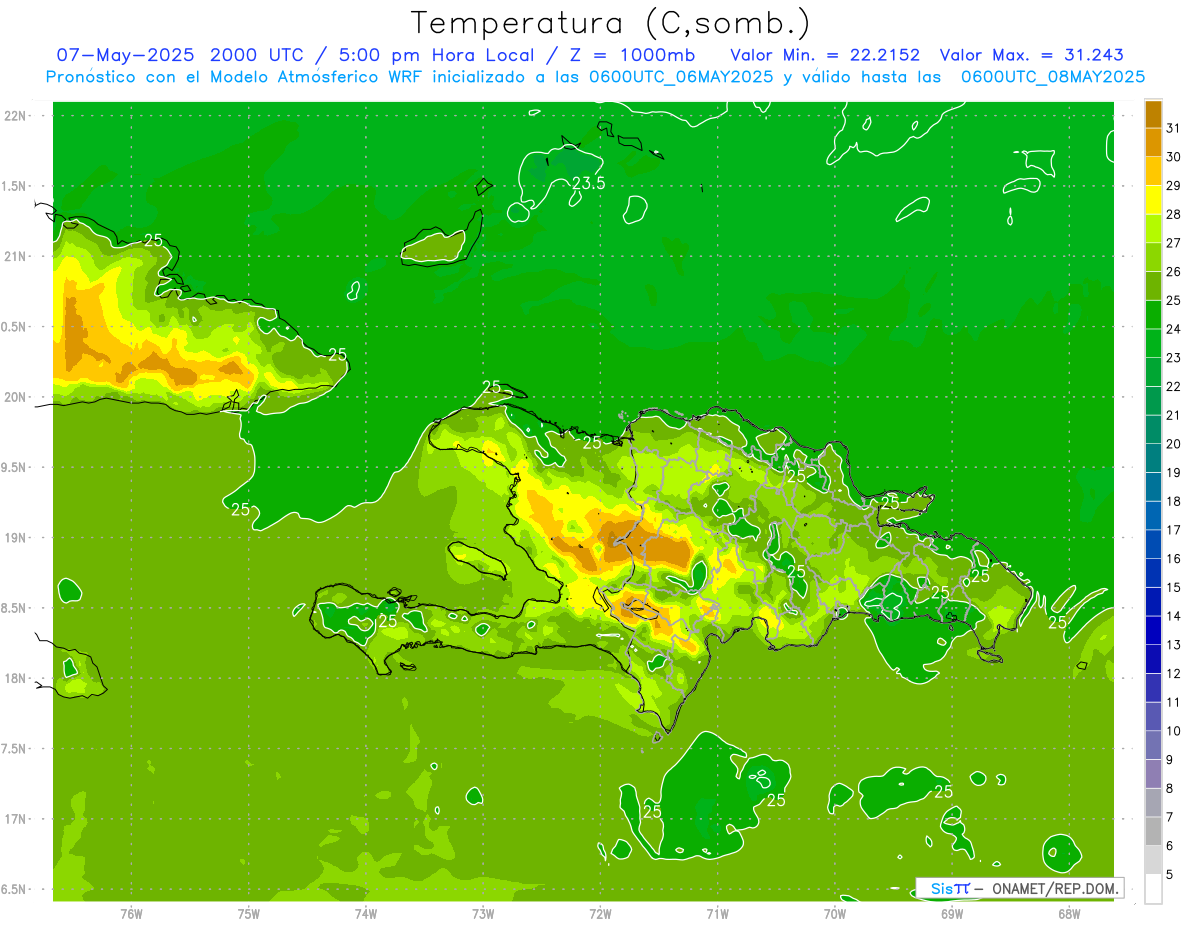Select "Valor Max. = 31.243" text

point(1031,55)
